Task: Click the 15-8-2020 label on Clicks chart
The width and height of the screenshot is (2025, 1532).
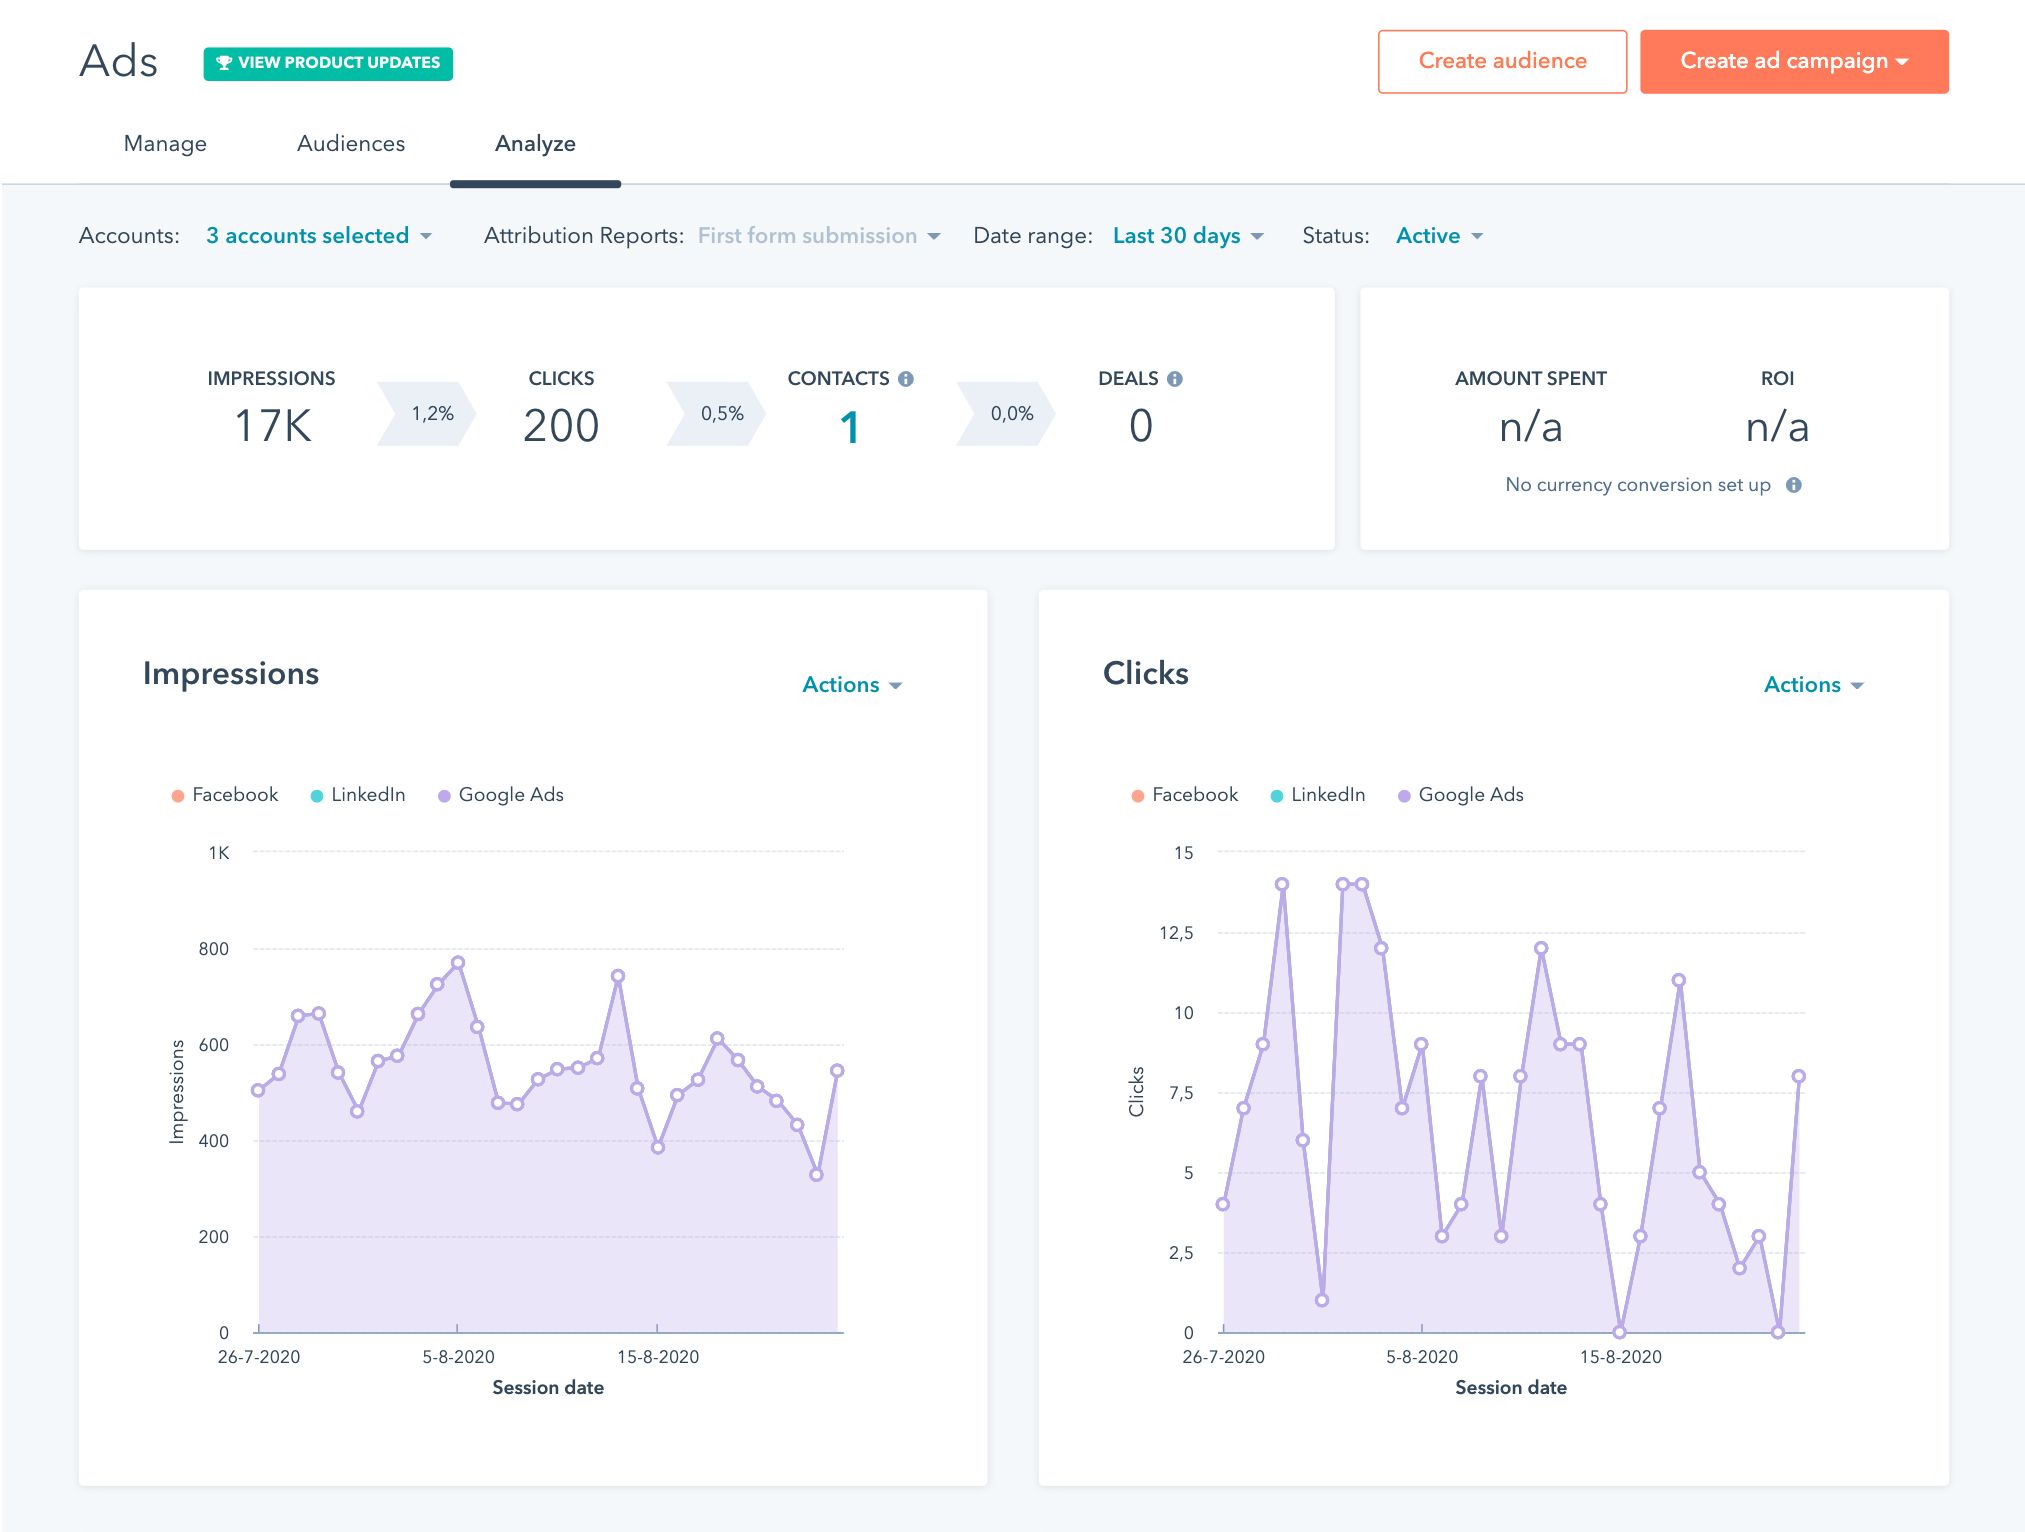Action: pos(1621,1357)
